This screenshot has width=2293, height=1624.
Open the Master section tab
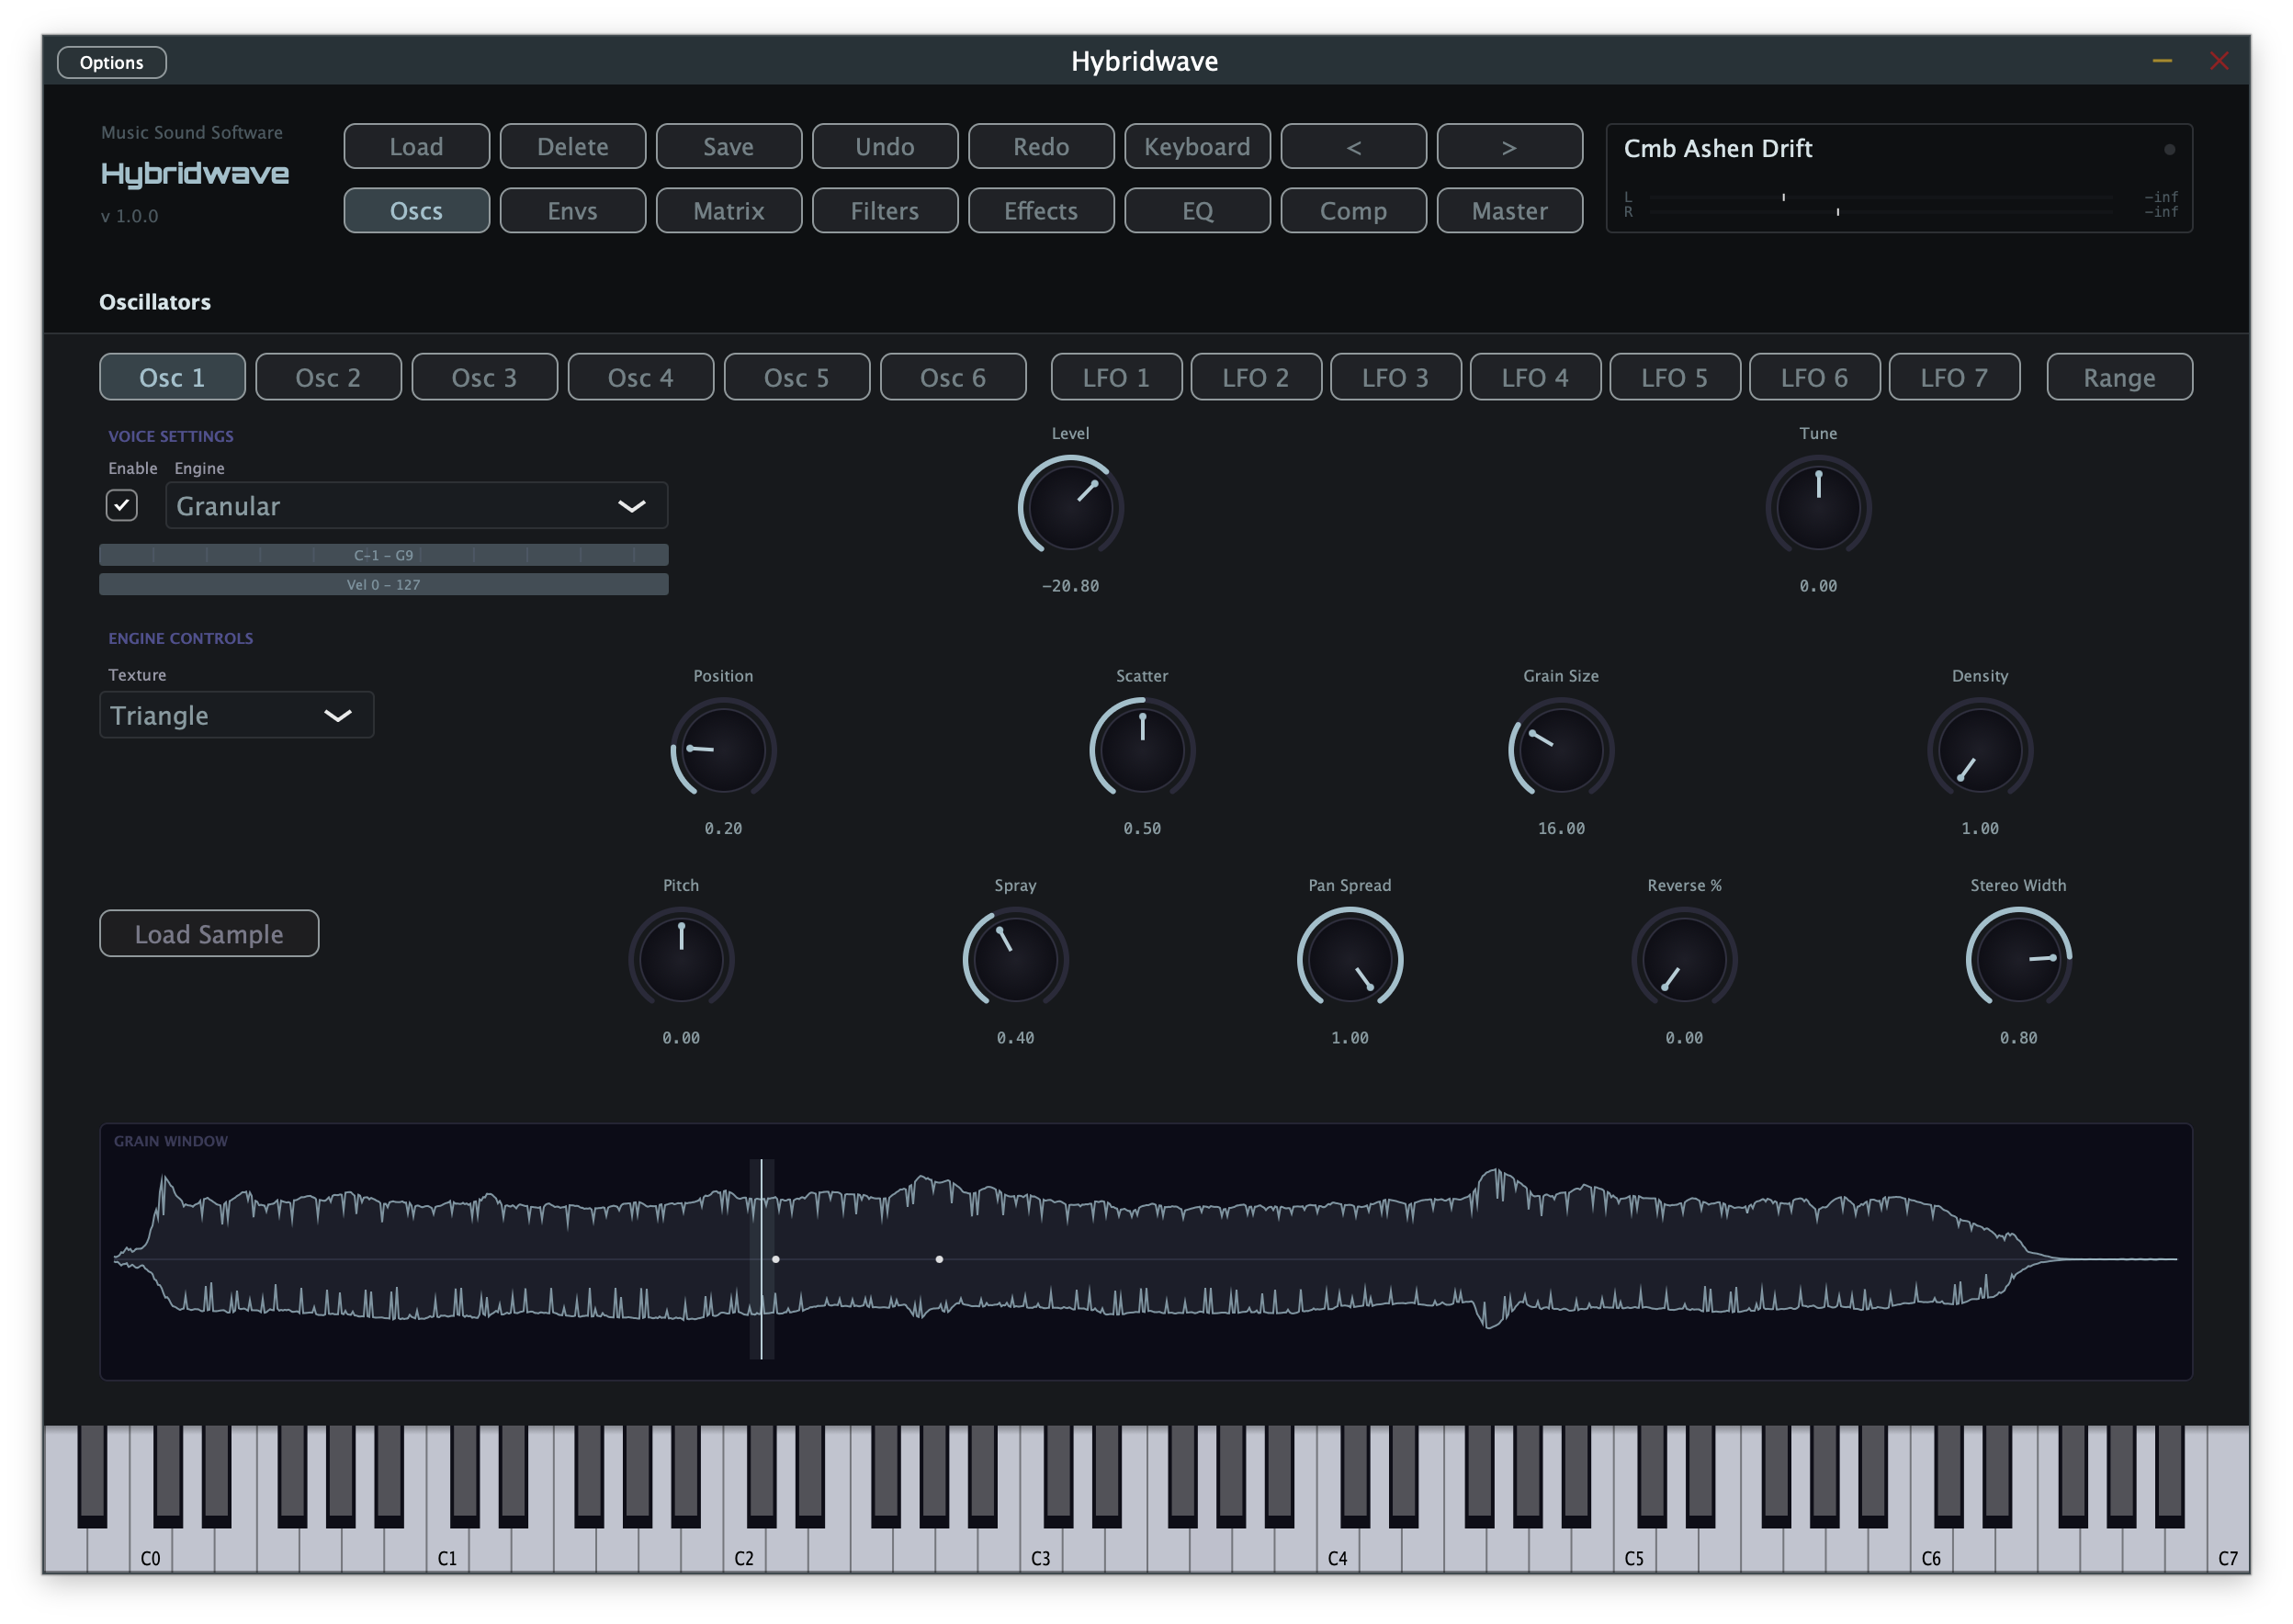coord(1508,210)
